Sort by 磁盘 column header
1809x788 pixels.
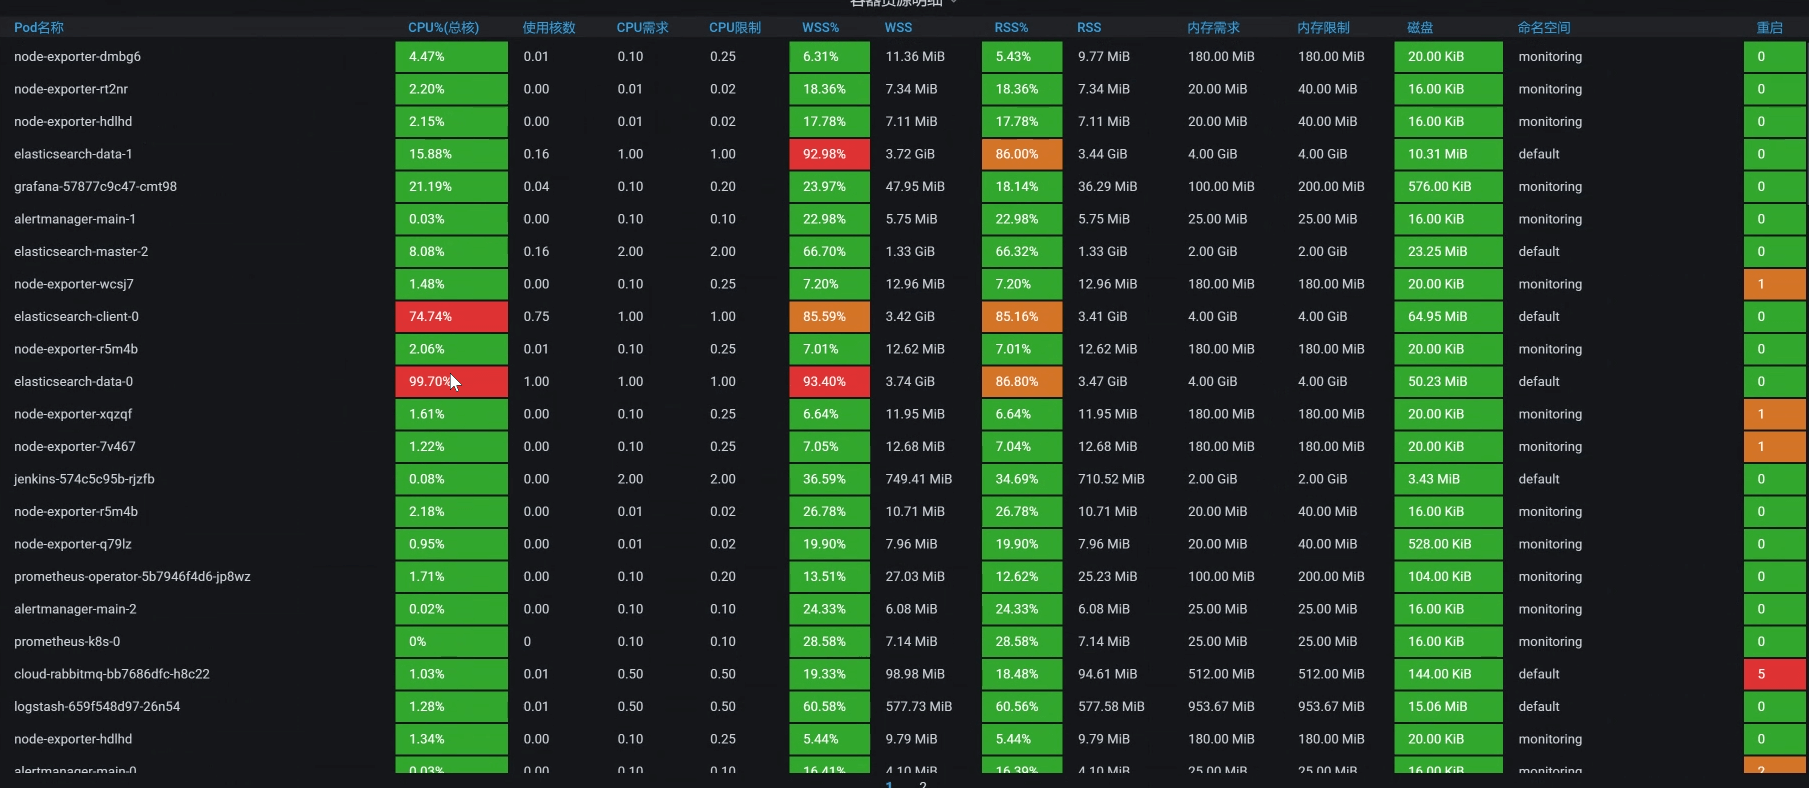[x=1420, y=28]
